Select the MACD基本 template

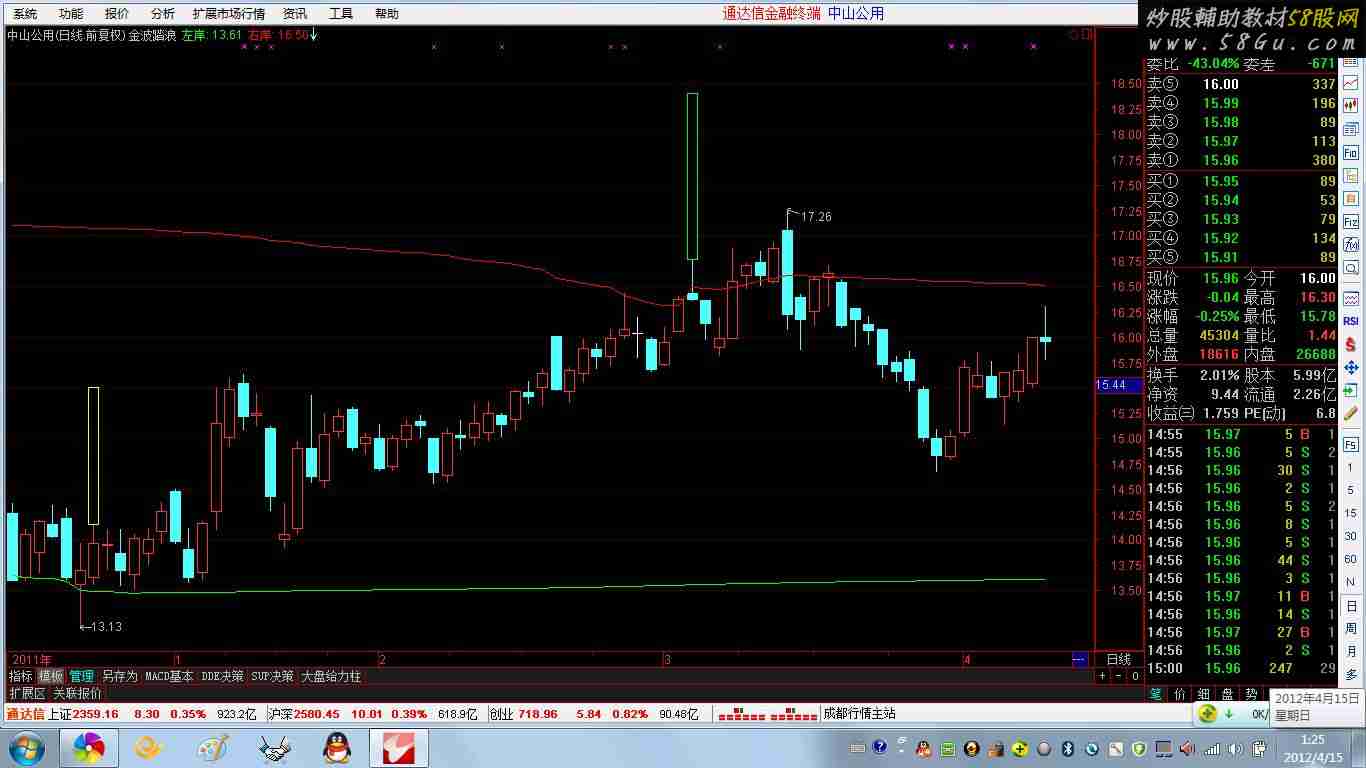coord(169,676)
